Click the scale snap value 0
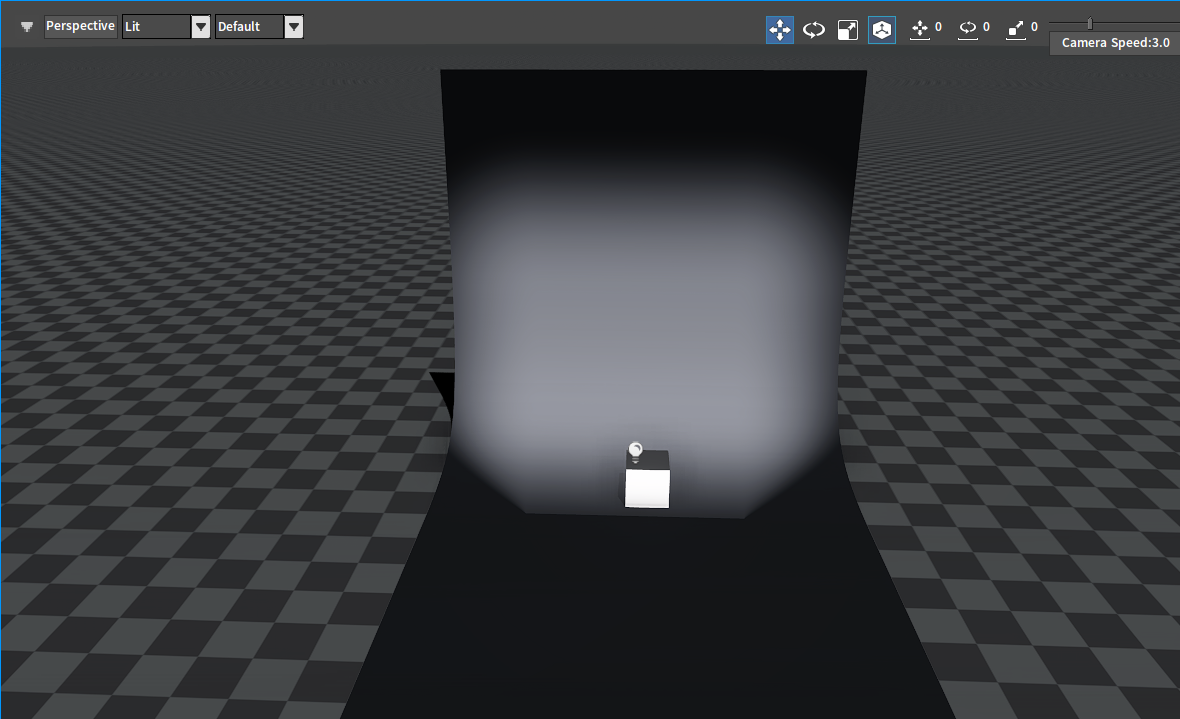This screenshot has width=1180, height=719. (1035, 27)
